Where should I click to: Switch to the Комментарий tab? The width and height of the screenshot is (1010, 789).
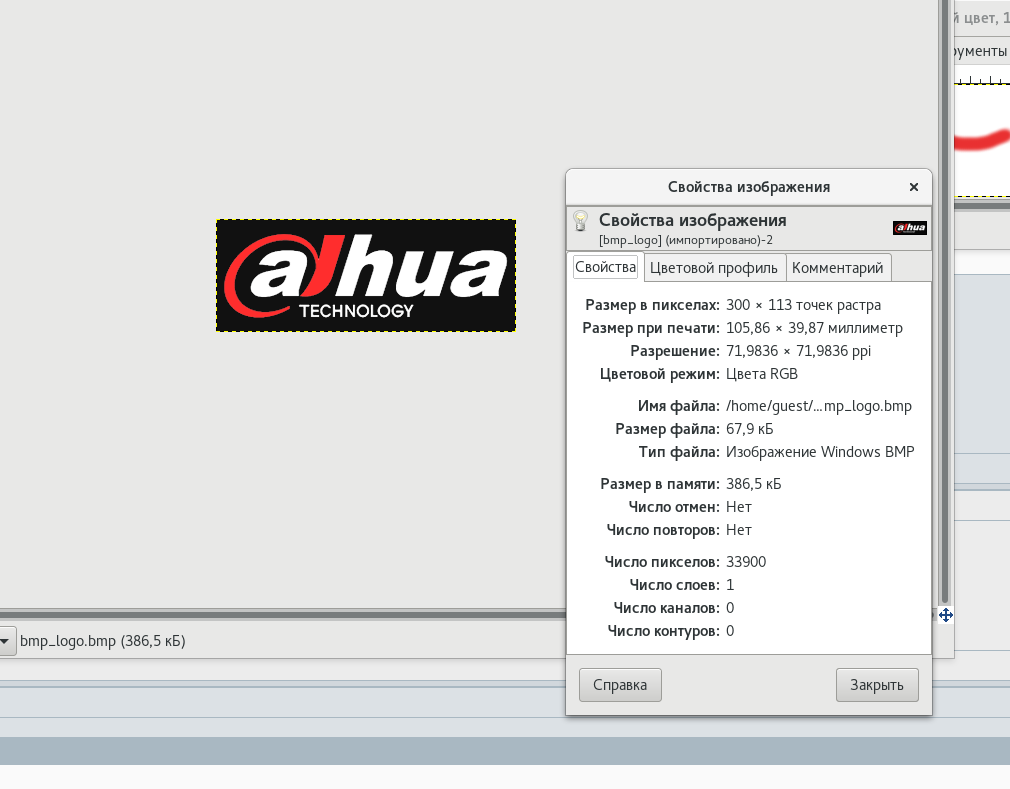pyautogui.click(x=838, y=268)
